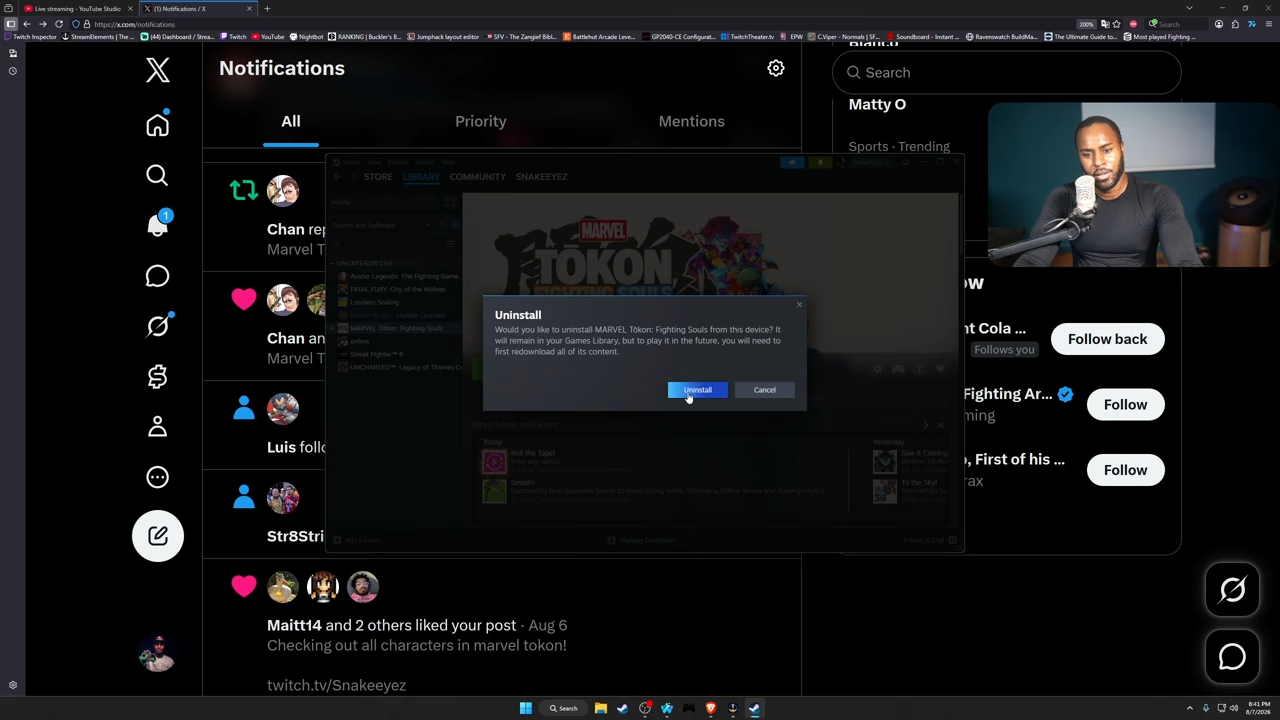This screenshot has height=720, width=1280.
Task: Open Profile icon in X sidebar
Action: point(157,427)
